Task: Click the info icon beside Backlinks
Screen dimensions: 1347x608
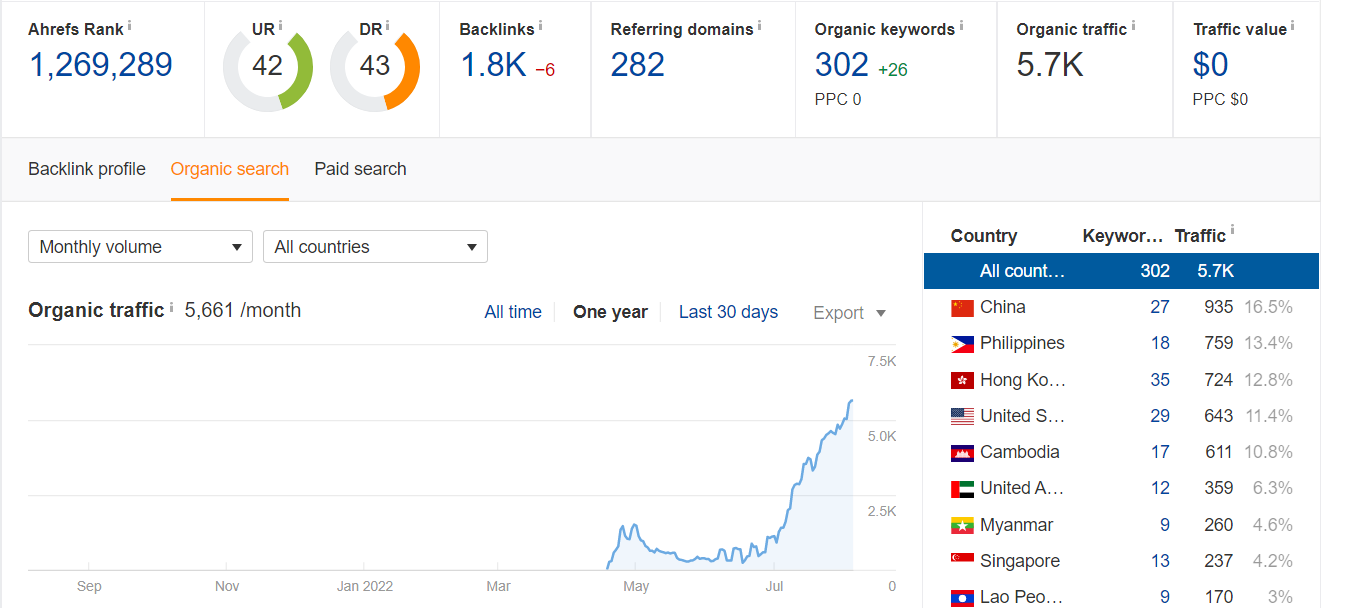Action: coord(541,24)
